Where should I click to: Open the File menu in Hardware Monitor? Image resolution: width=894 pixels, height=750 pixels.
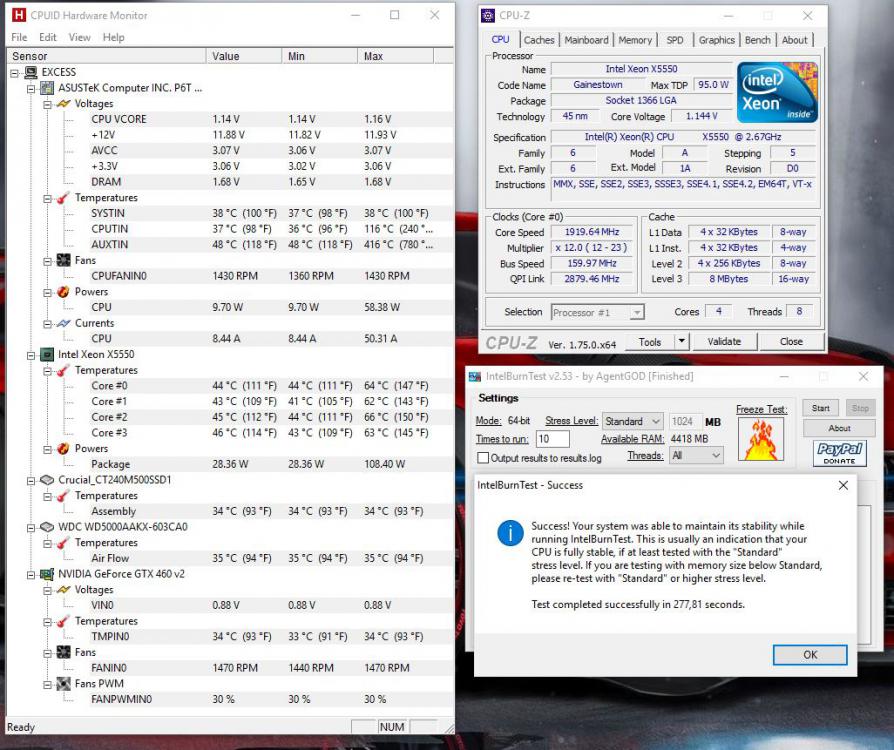[19, 37]
